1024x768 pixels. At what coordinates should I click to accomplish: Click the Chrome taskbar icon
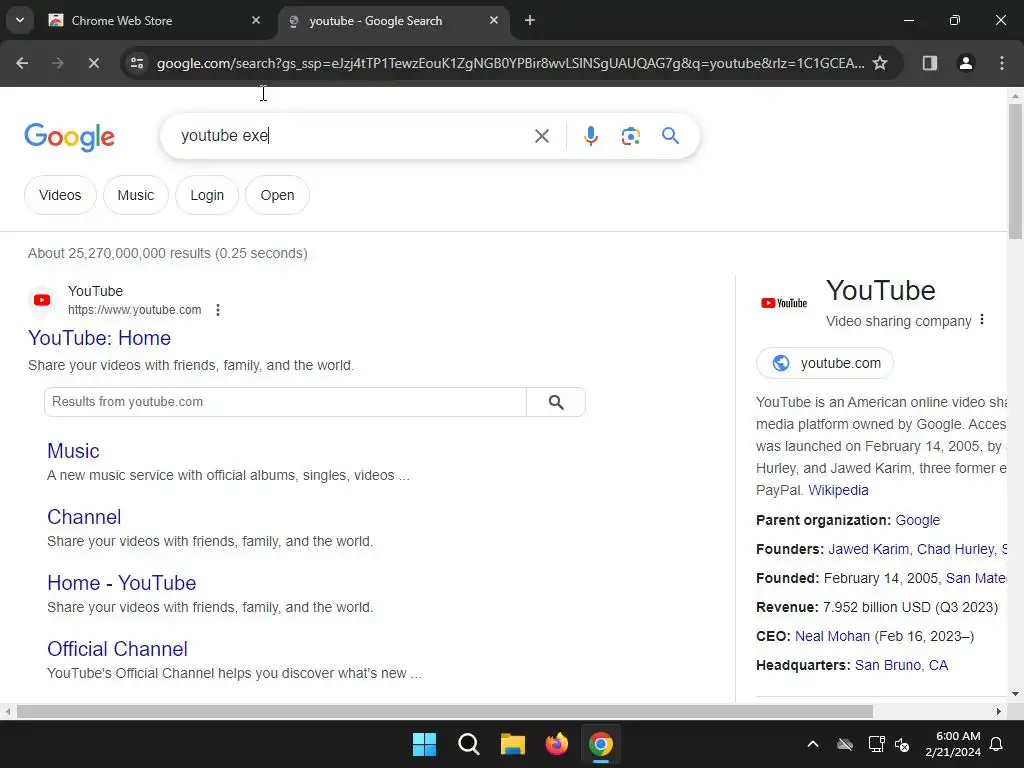pyautogui.click(x=601, y=744)
